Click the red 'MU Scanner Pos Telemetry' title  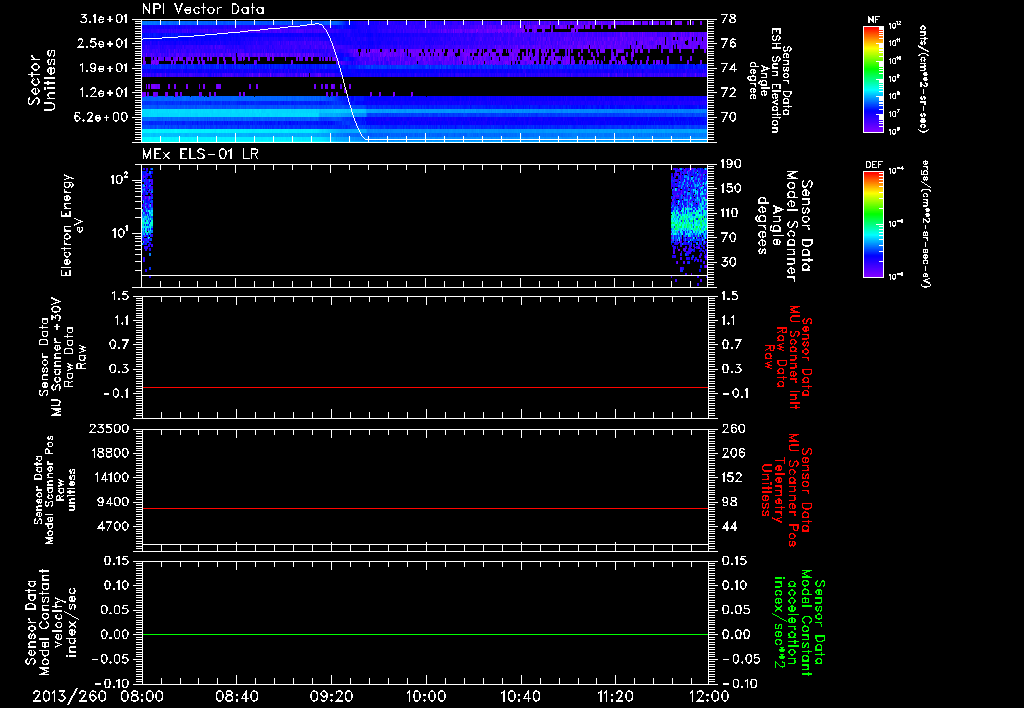(x=785, y=490)
